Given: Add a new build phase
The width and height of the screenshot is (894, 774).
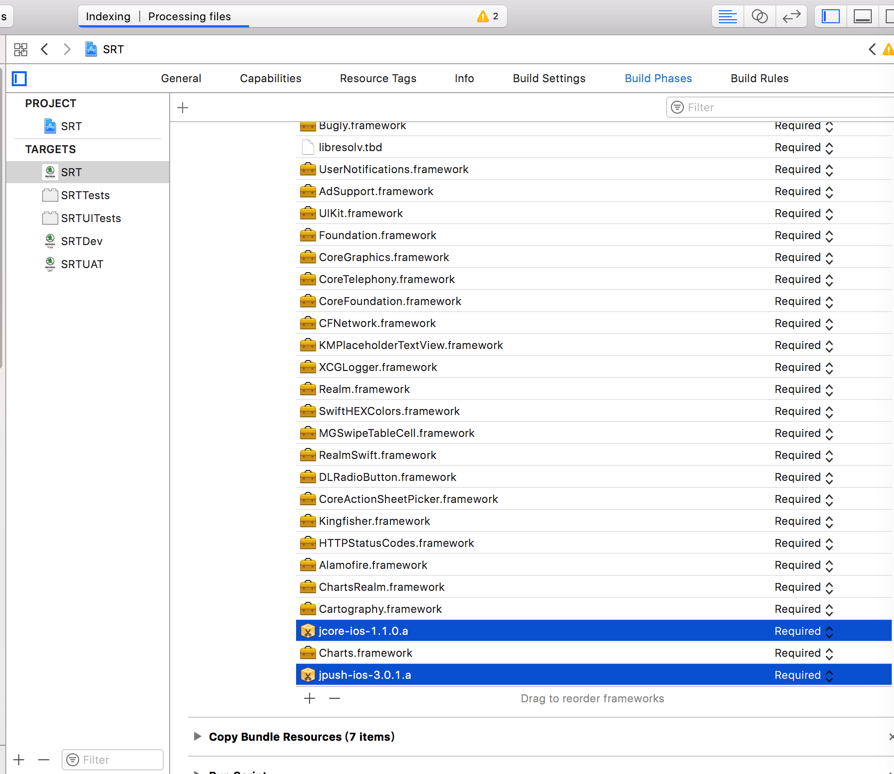Looking at the screenshot, I should (182, 107).
